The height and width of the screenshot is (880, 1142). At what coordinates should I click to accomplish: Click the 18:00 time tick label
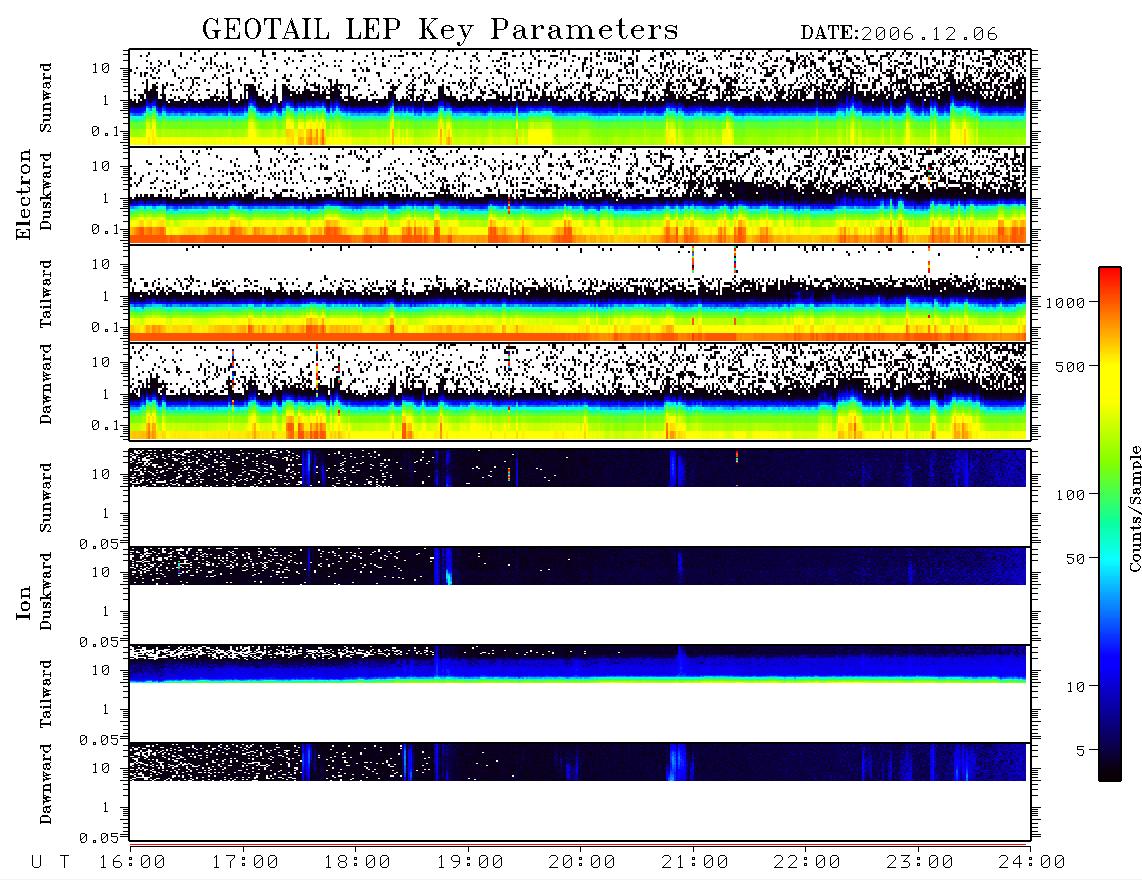358,862
